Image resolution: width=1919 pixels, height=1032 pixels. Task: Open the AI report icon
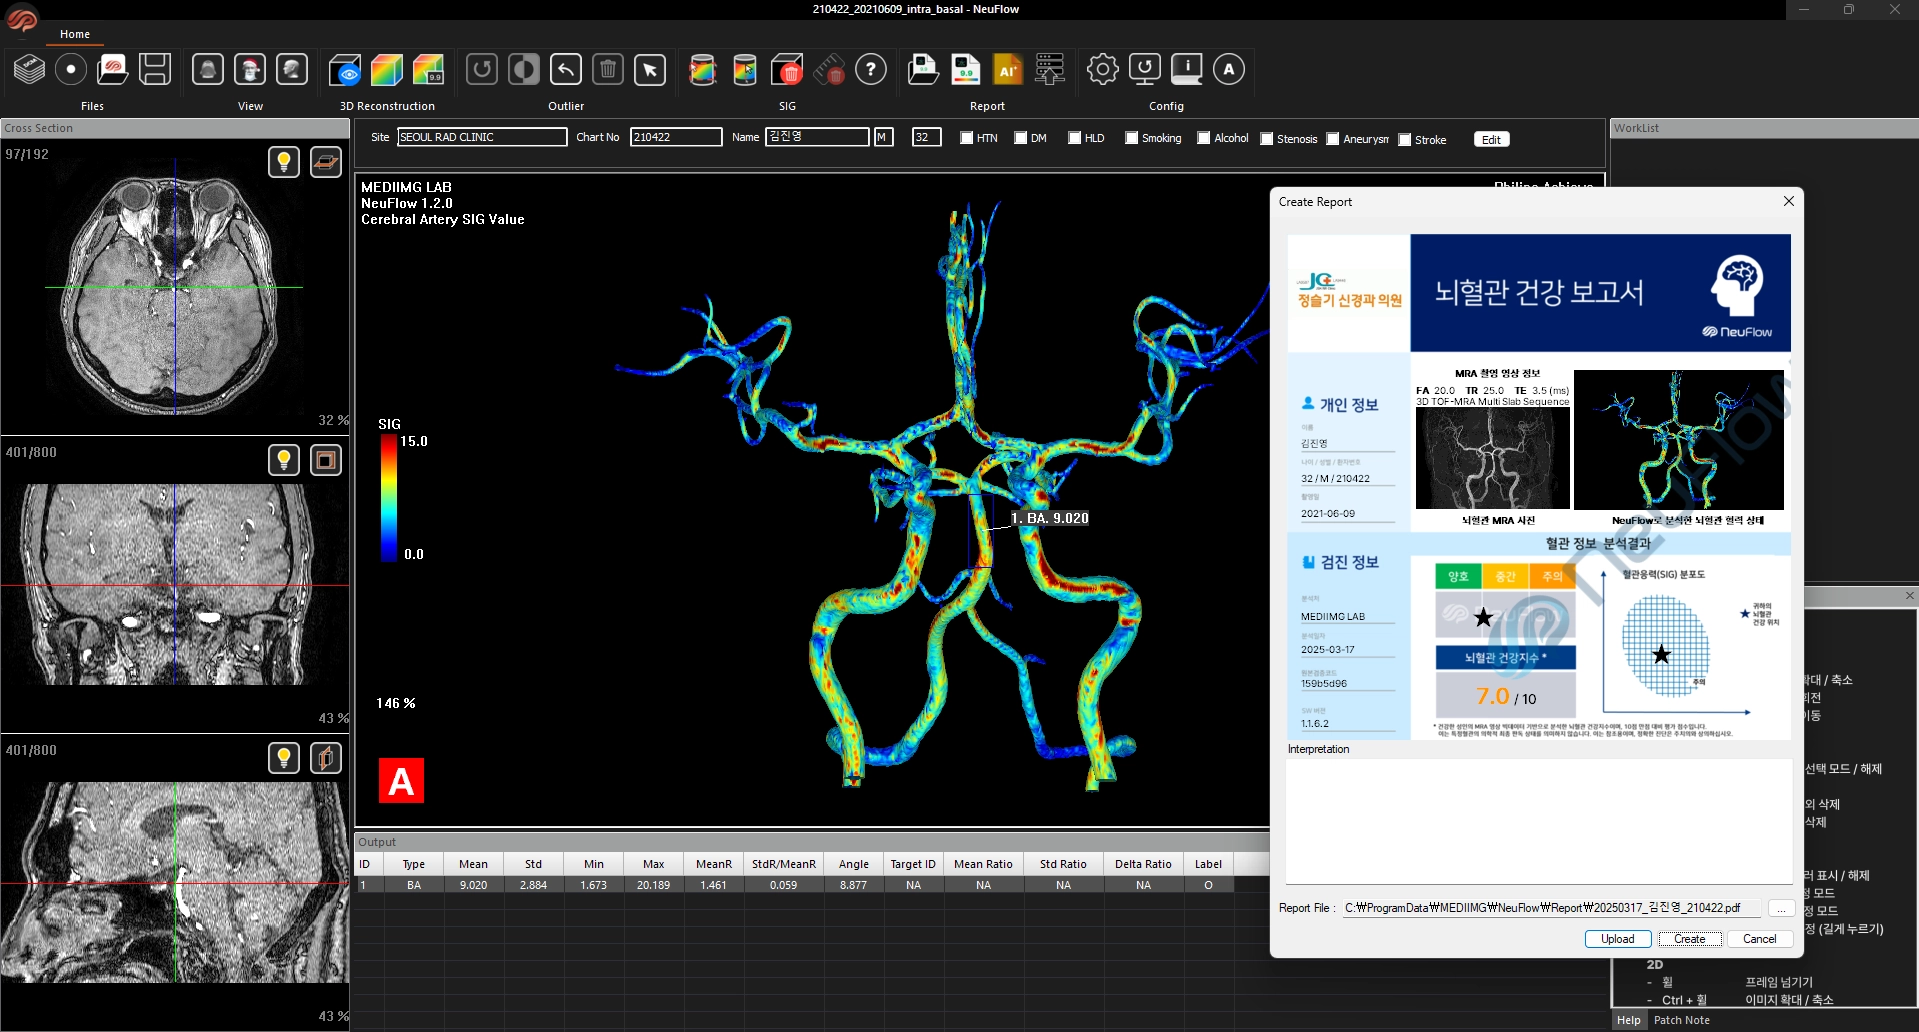[x=1007, y=70]
